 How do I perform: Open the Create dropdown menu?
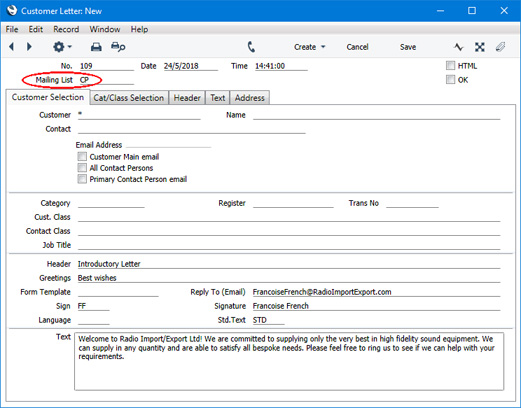point(309,47)
